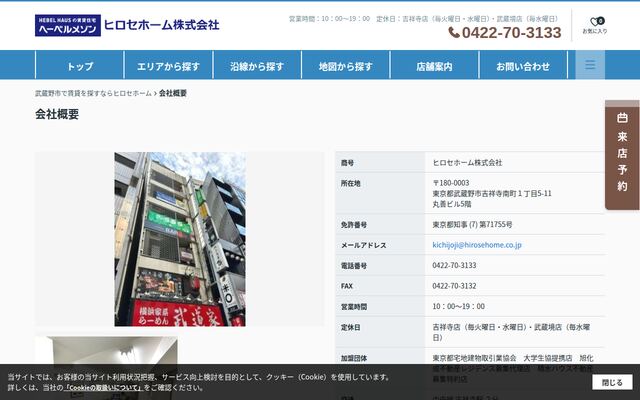Click the お気に入り label under the heart
This screenshot has height=400, width=640.
pyautogui.click(x=595, y=31)
